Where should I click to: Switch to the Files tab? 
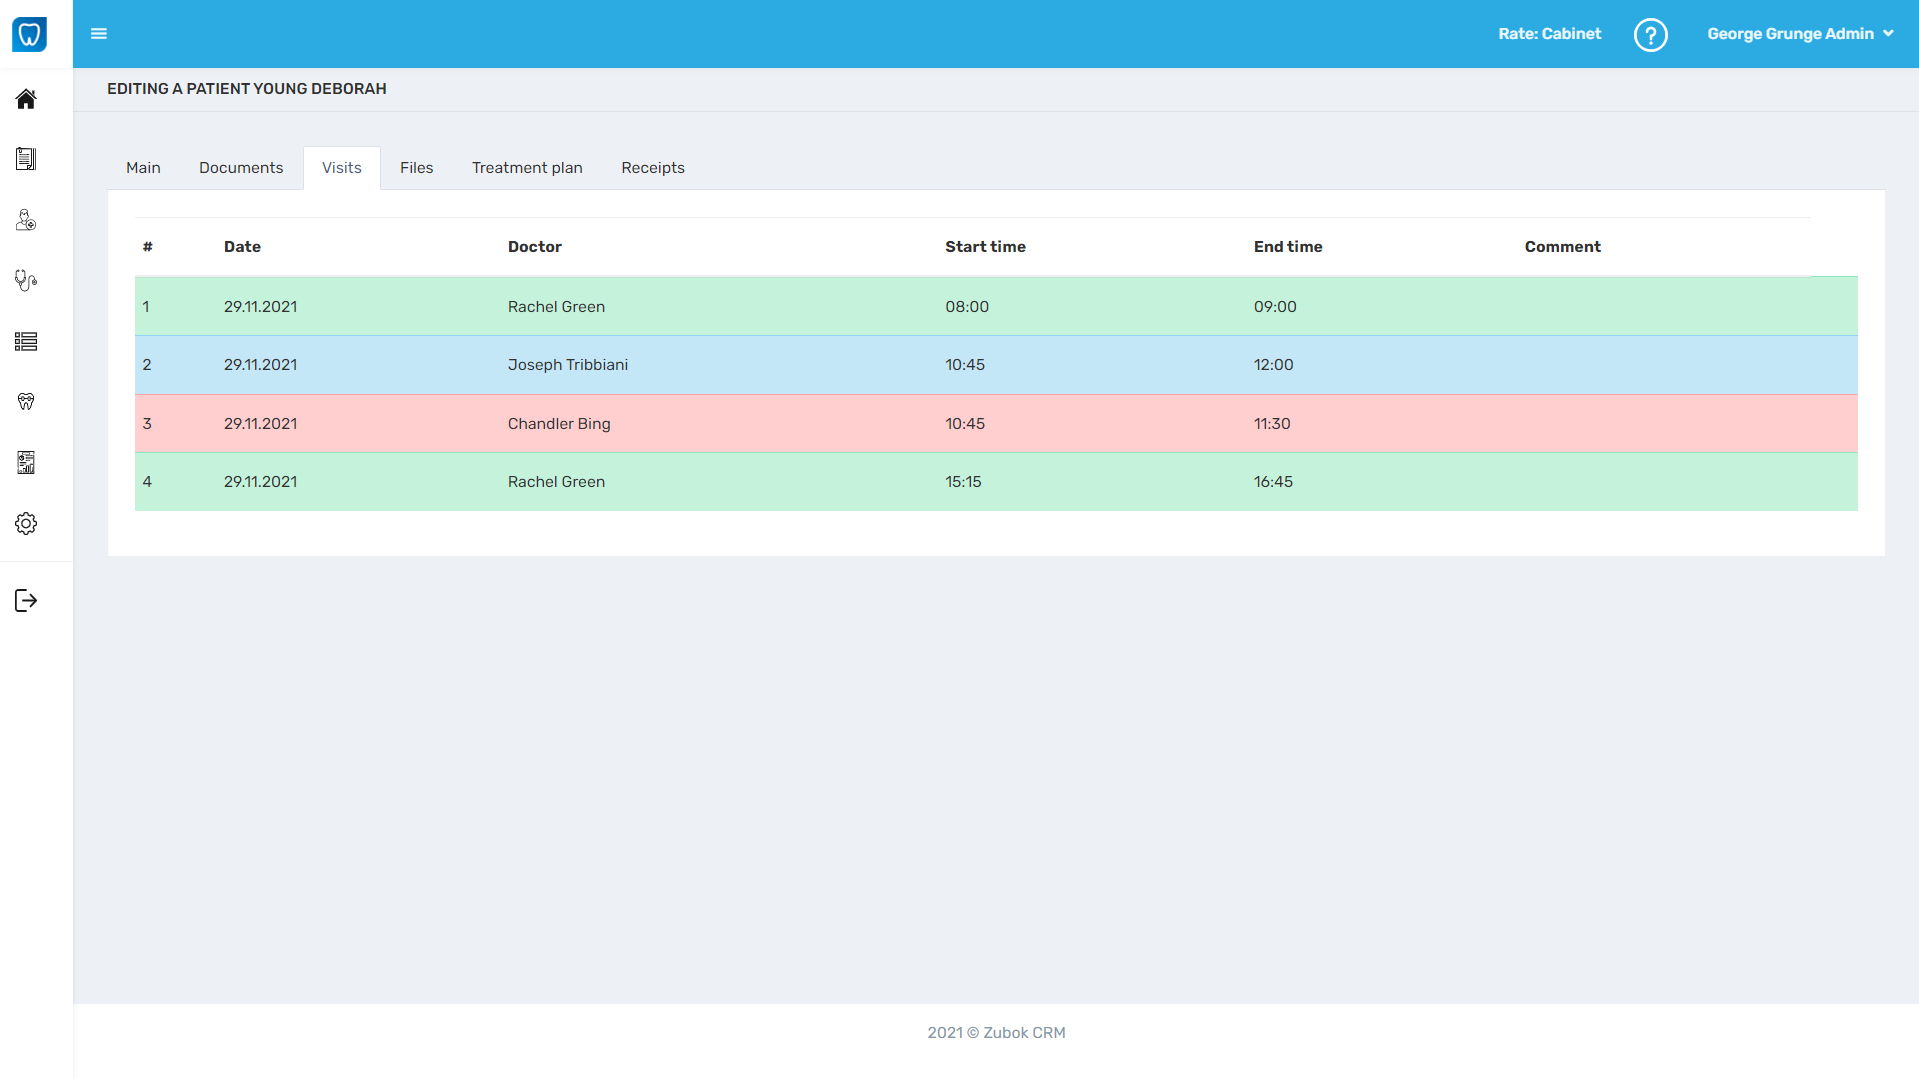[x=416, y=167]
